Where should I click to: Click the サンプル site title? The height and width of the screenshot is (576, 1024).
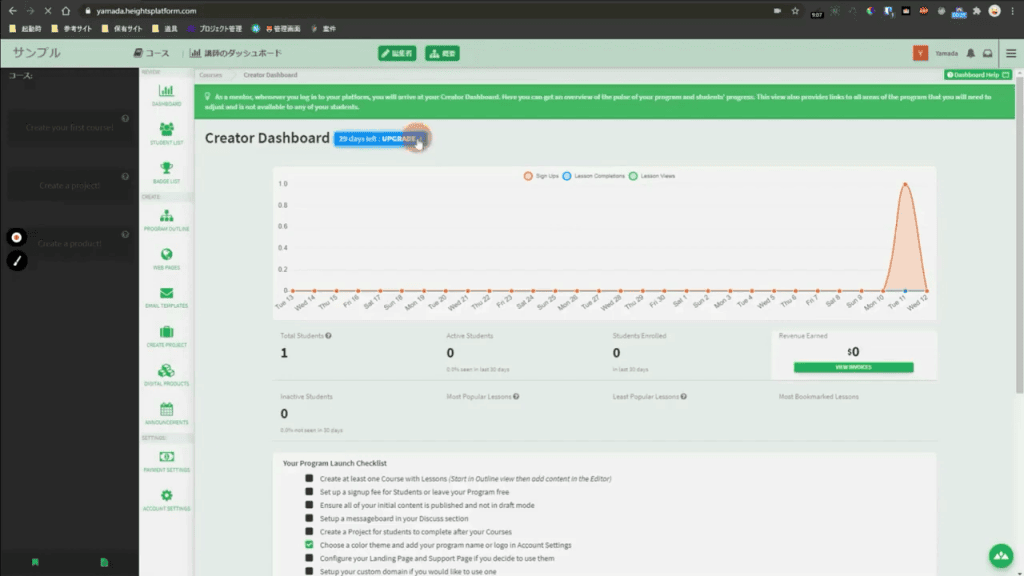coord(37,53)
